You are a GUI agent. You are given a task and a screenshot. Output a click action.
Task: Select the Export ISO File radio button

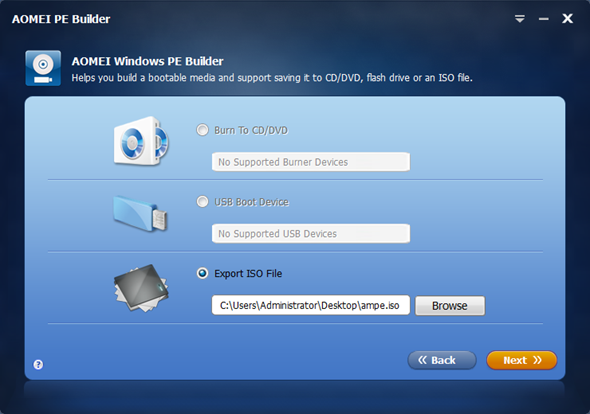pyautogui.click(x=202, y=273)
